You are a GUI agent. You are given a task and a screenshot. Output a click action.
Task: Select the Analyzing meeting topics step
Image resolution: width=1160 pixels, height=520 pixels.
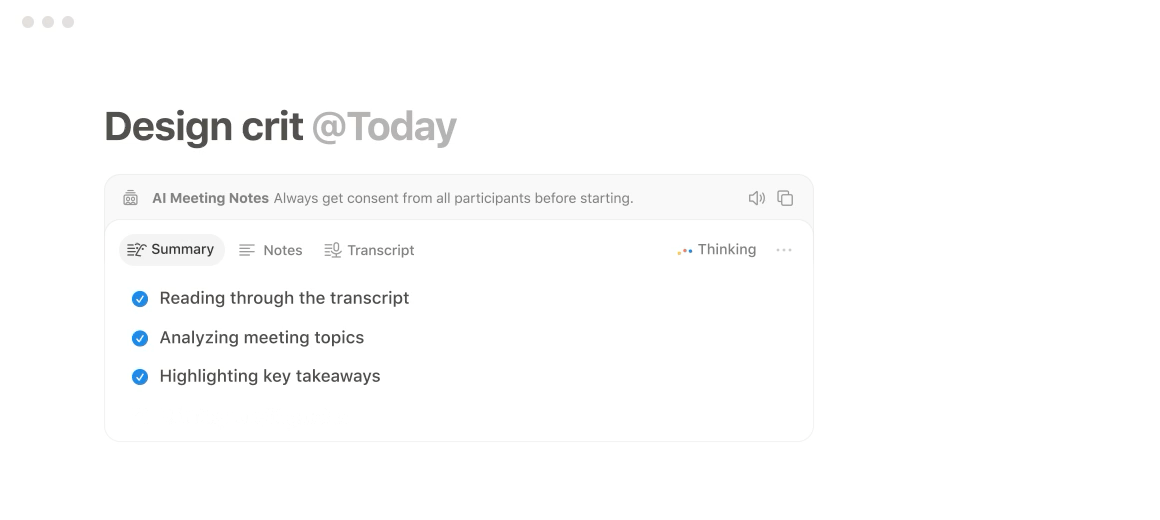(x=262, y=337)
